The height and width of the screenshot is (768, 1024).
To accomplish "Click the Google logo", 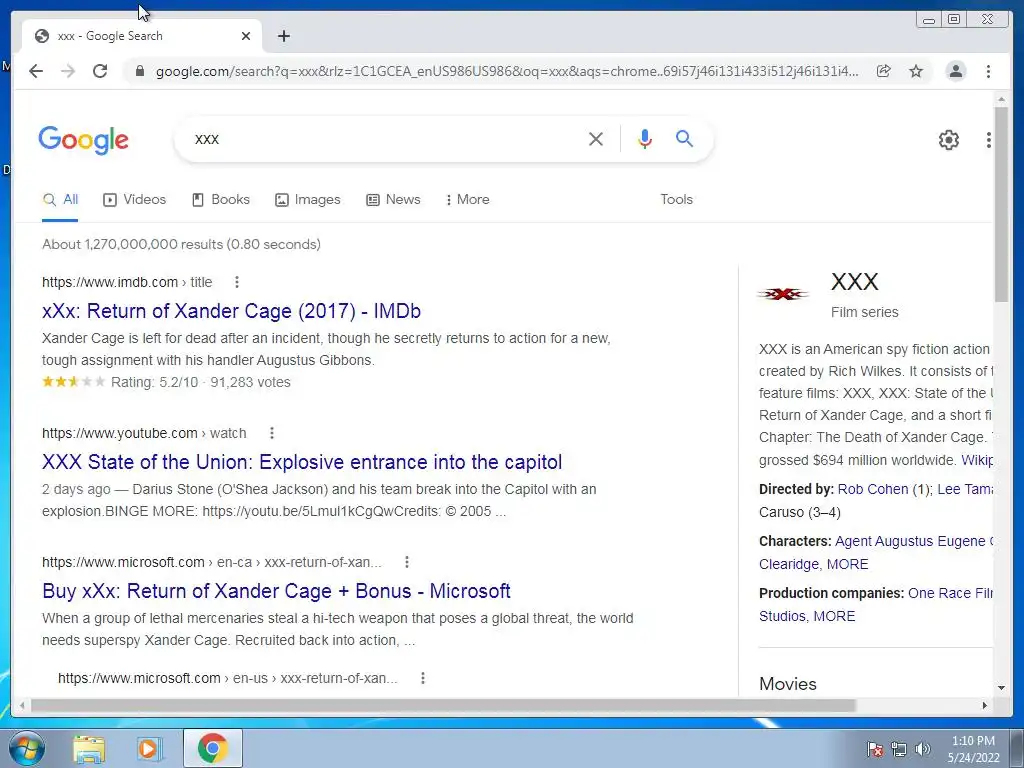I will (84, 140).
